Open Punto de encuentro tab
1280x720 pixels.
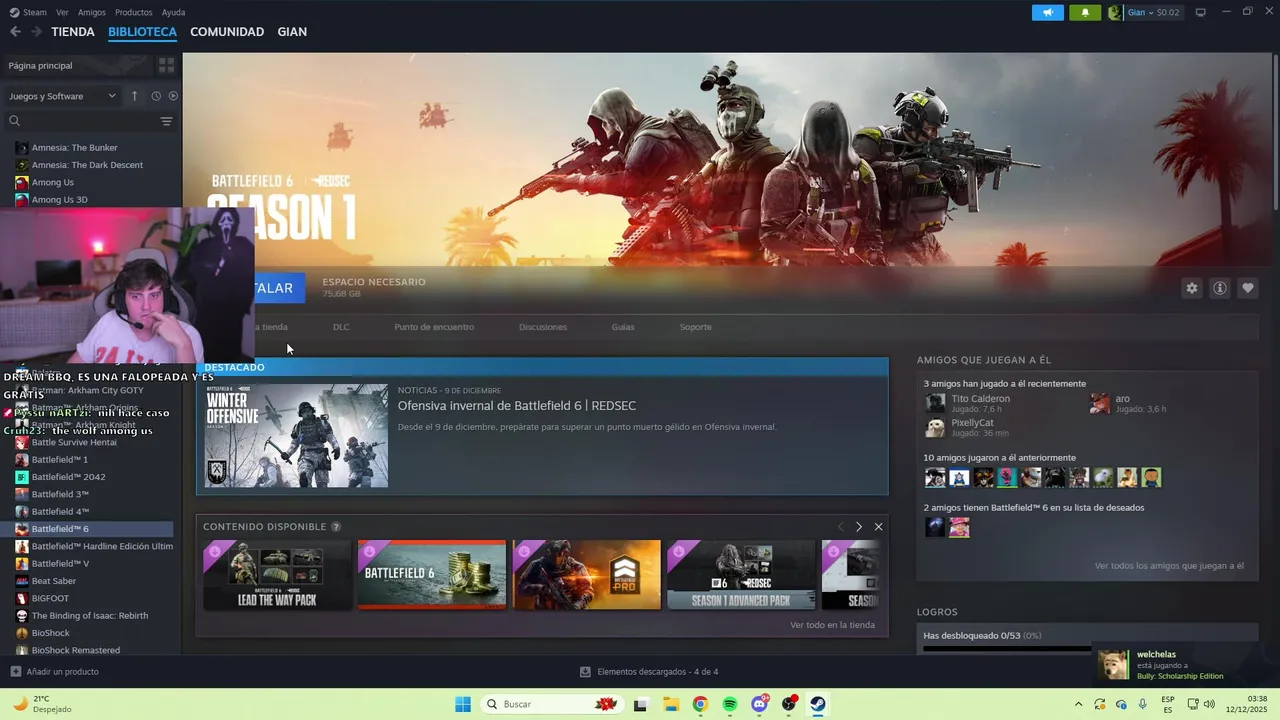coord(434,327)
